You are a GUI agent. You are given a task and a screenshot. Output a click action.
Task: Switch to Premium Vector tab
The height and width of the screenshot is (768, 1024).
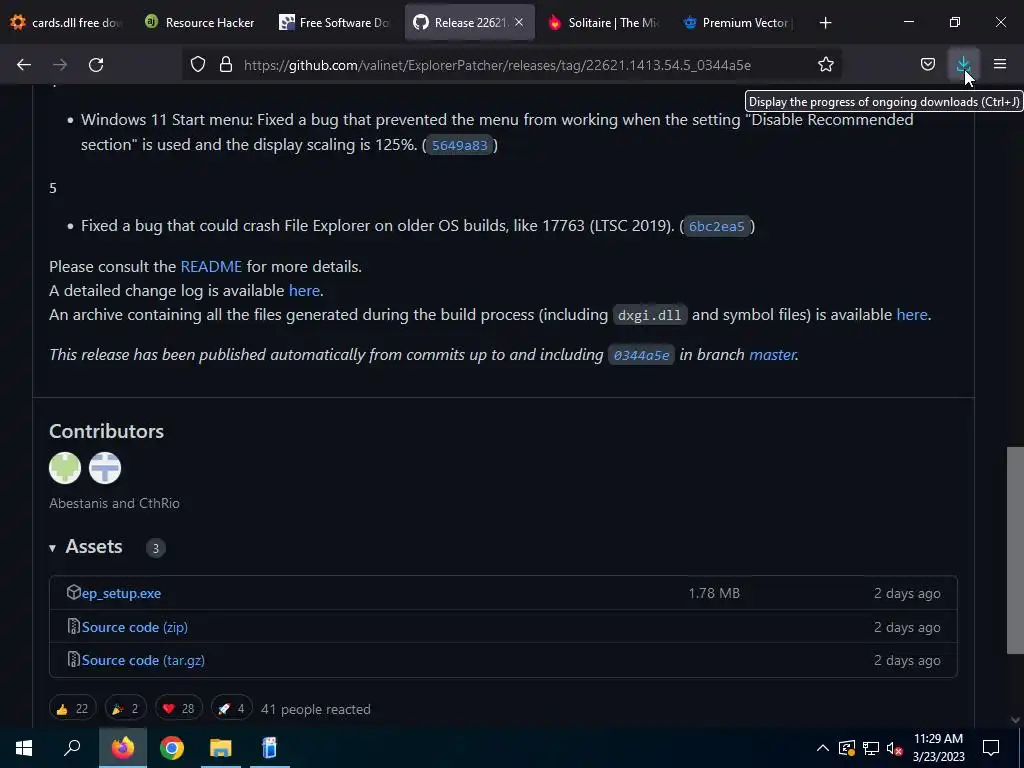(x=738, y=22)
